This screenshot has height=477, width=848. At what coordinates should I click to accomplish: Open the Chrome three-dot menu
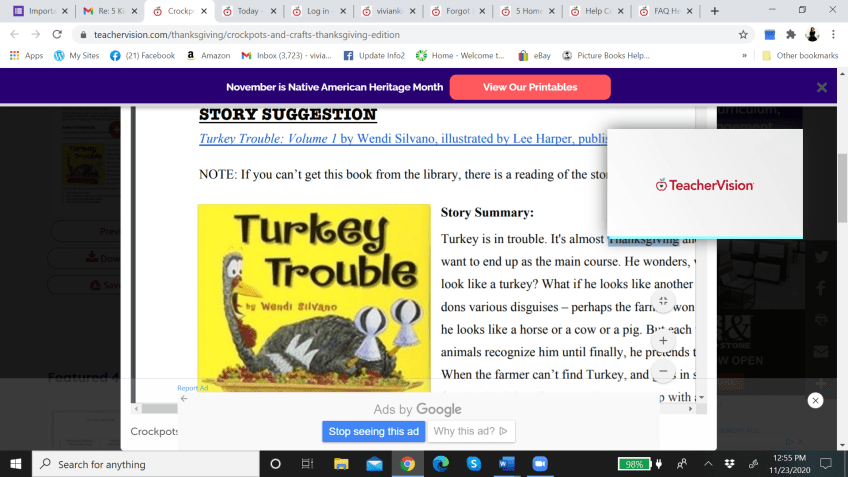[835, 33]
